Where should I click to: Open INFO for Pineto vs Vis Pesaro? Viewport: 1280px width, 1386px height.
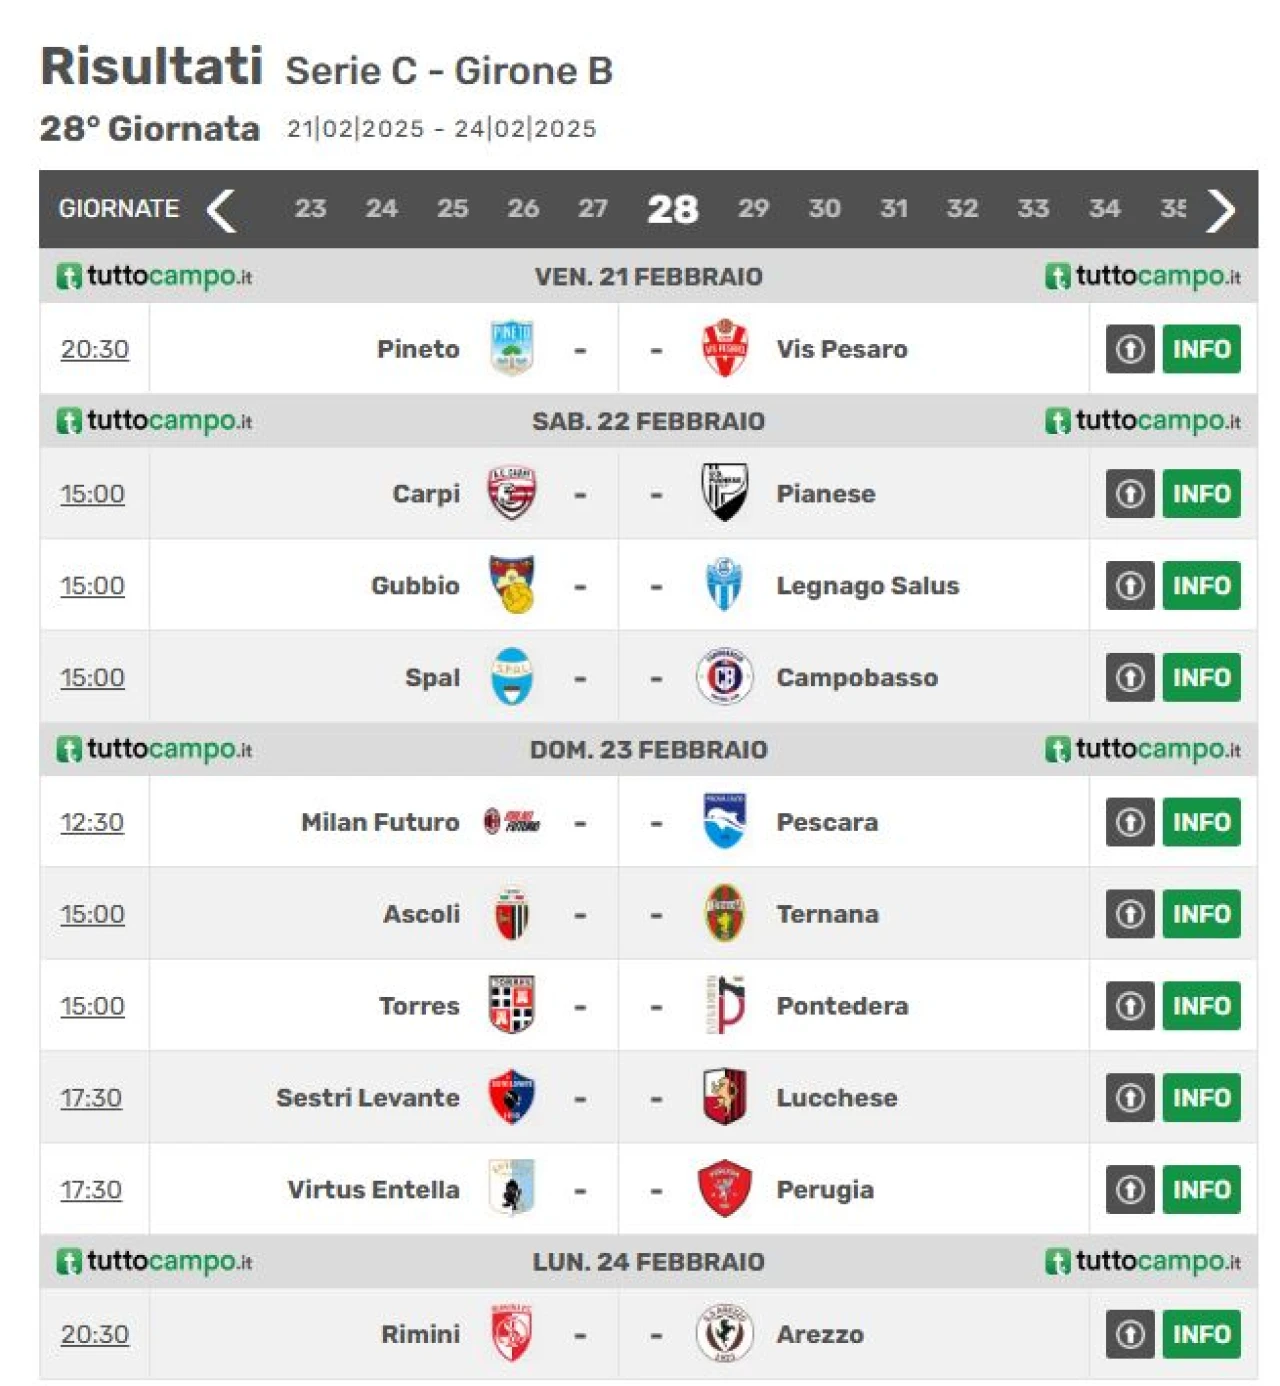(1201, 349)
